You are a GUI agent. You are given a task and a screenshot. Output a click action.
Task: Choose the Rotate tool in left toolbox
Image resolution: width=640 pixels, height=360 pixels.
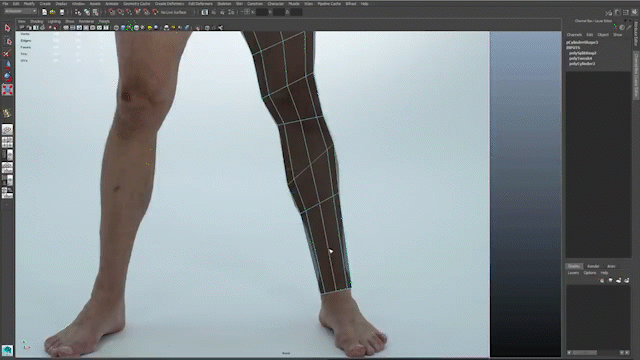point(7,77)
